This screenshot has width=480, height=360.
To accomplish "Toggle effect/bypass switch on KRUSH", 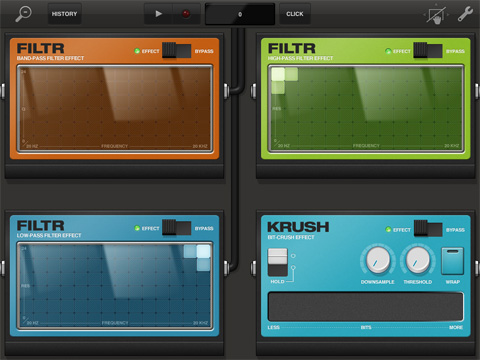I will point(428,229).
